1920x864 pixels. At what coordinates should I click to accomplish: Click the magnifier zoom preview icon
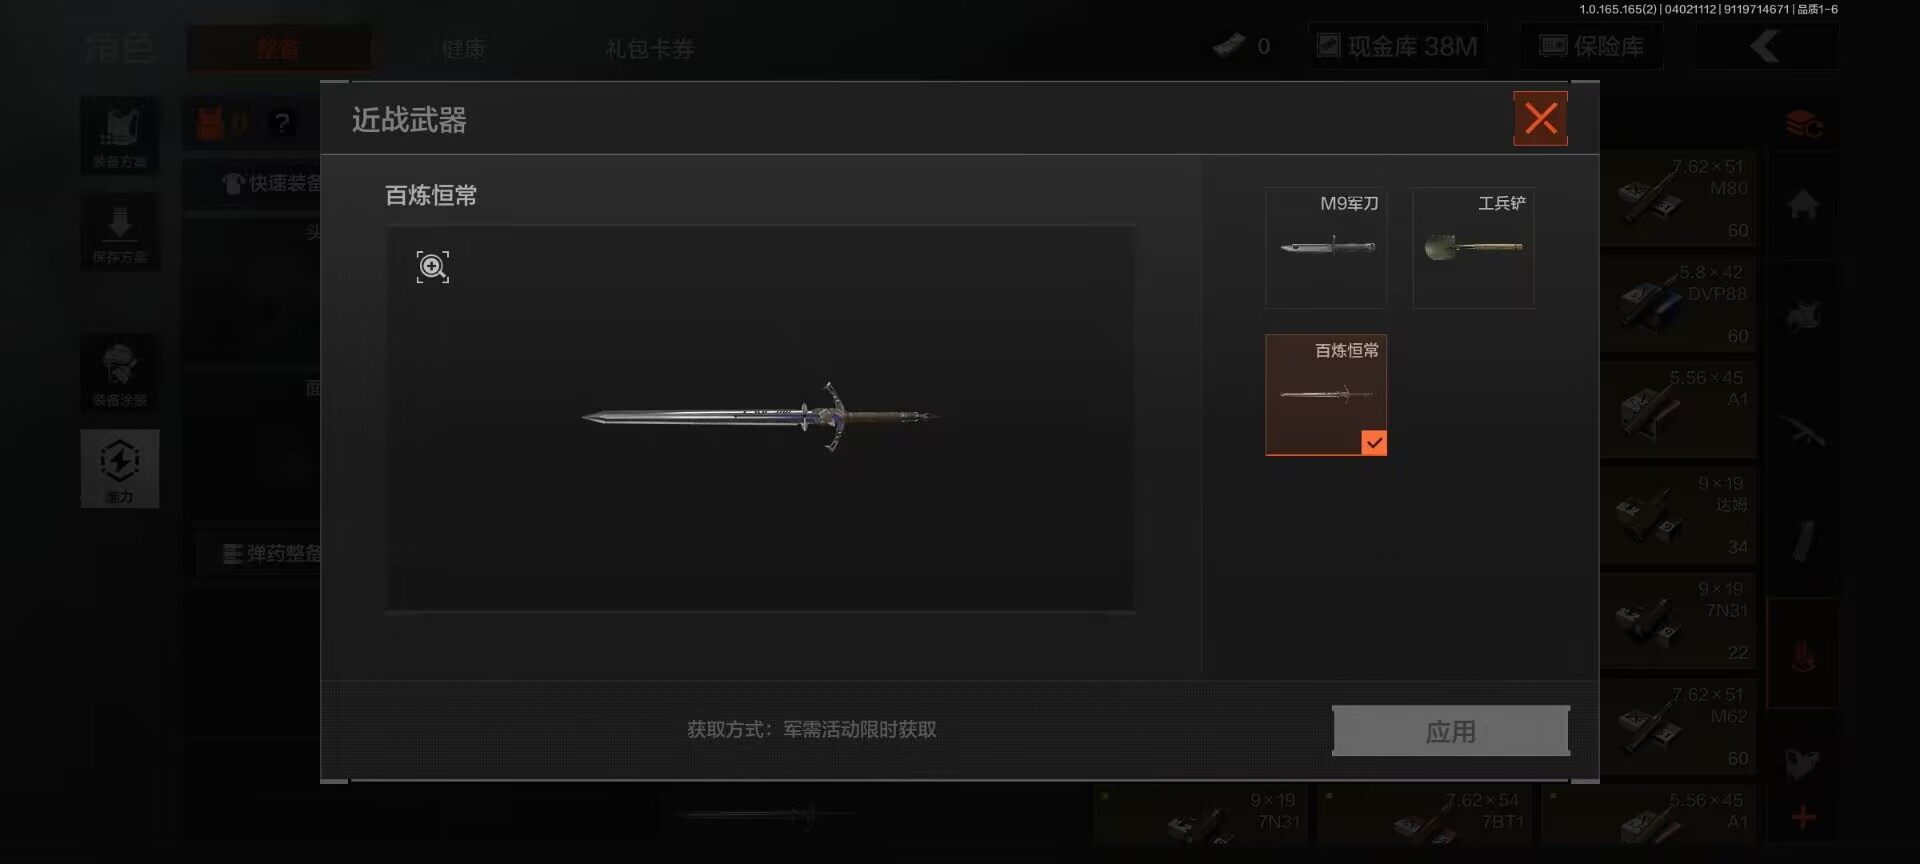tap(432, 267)
